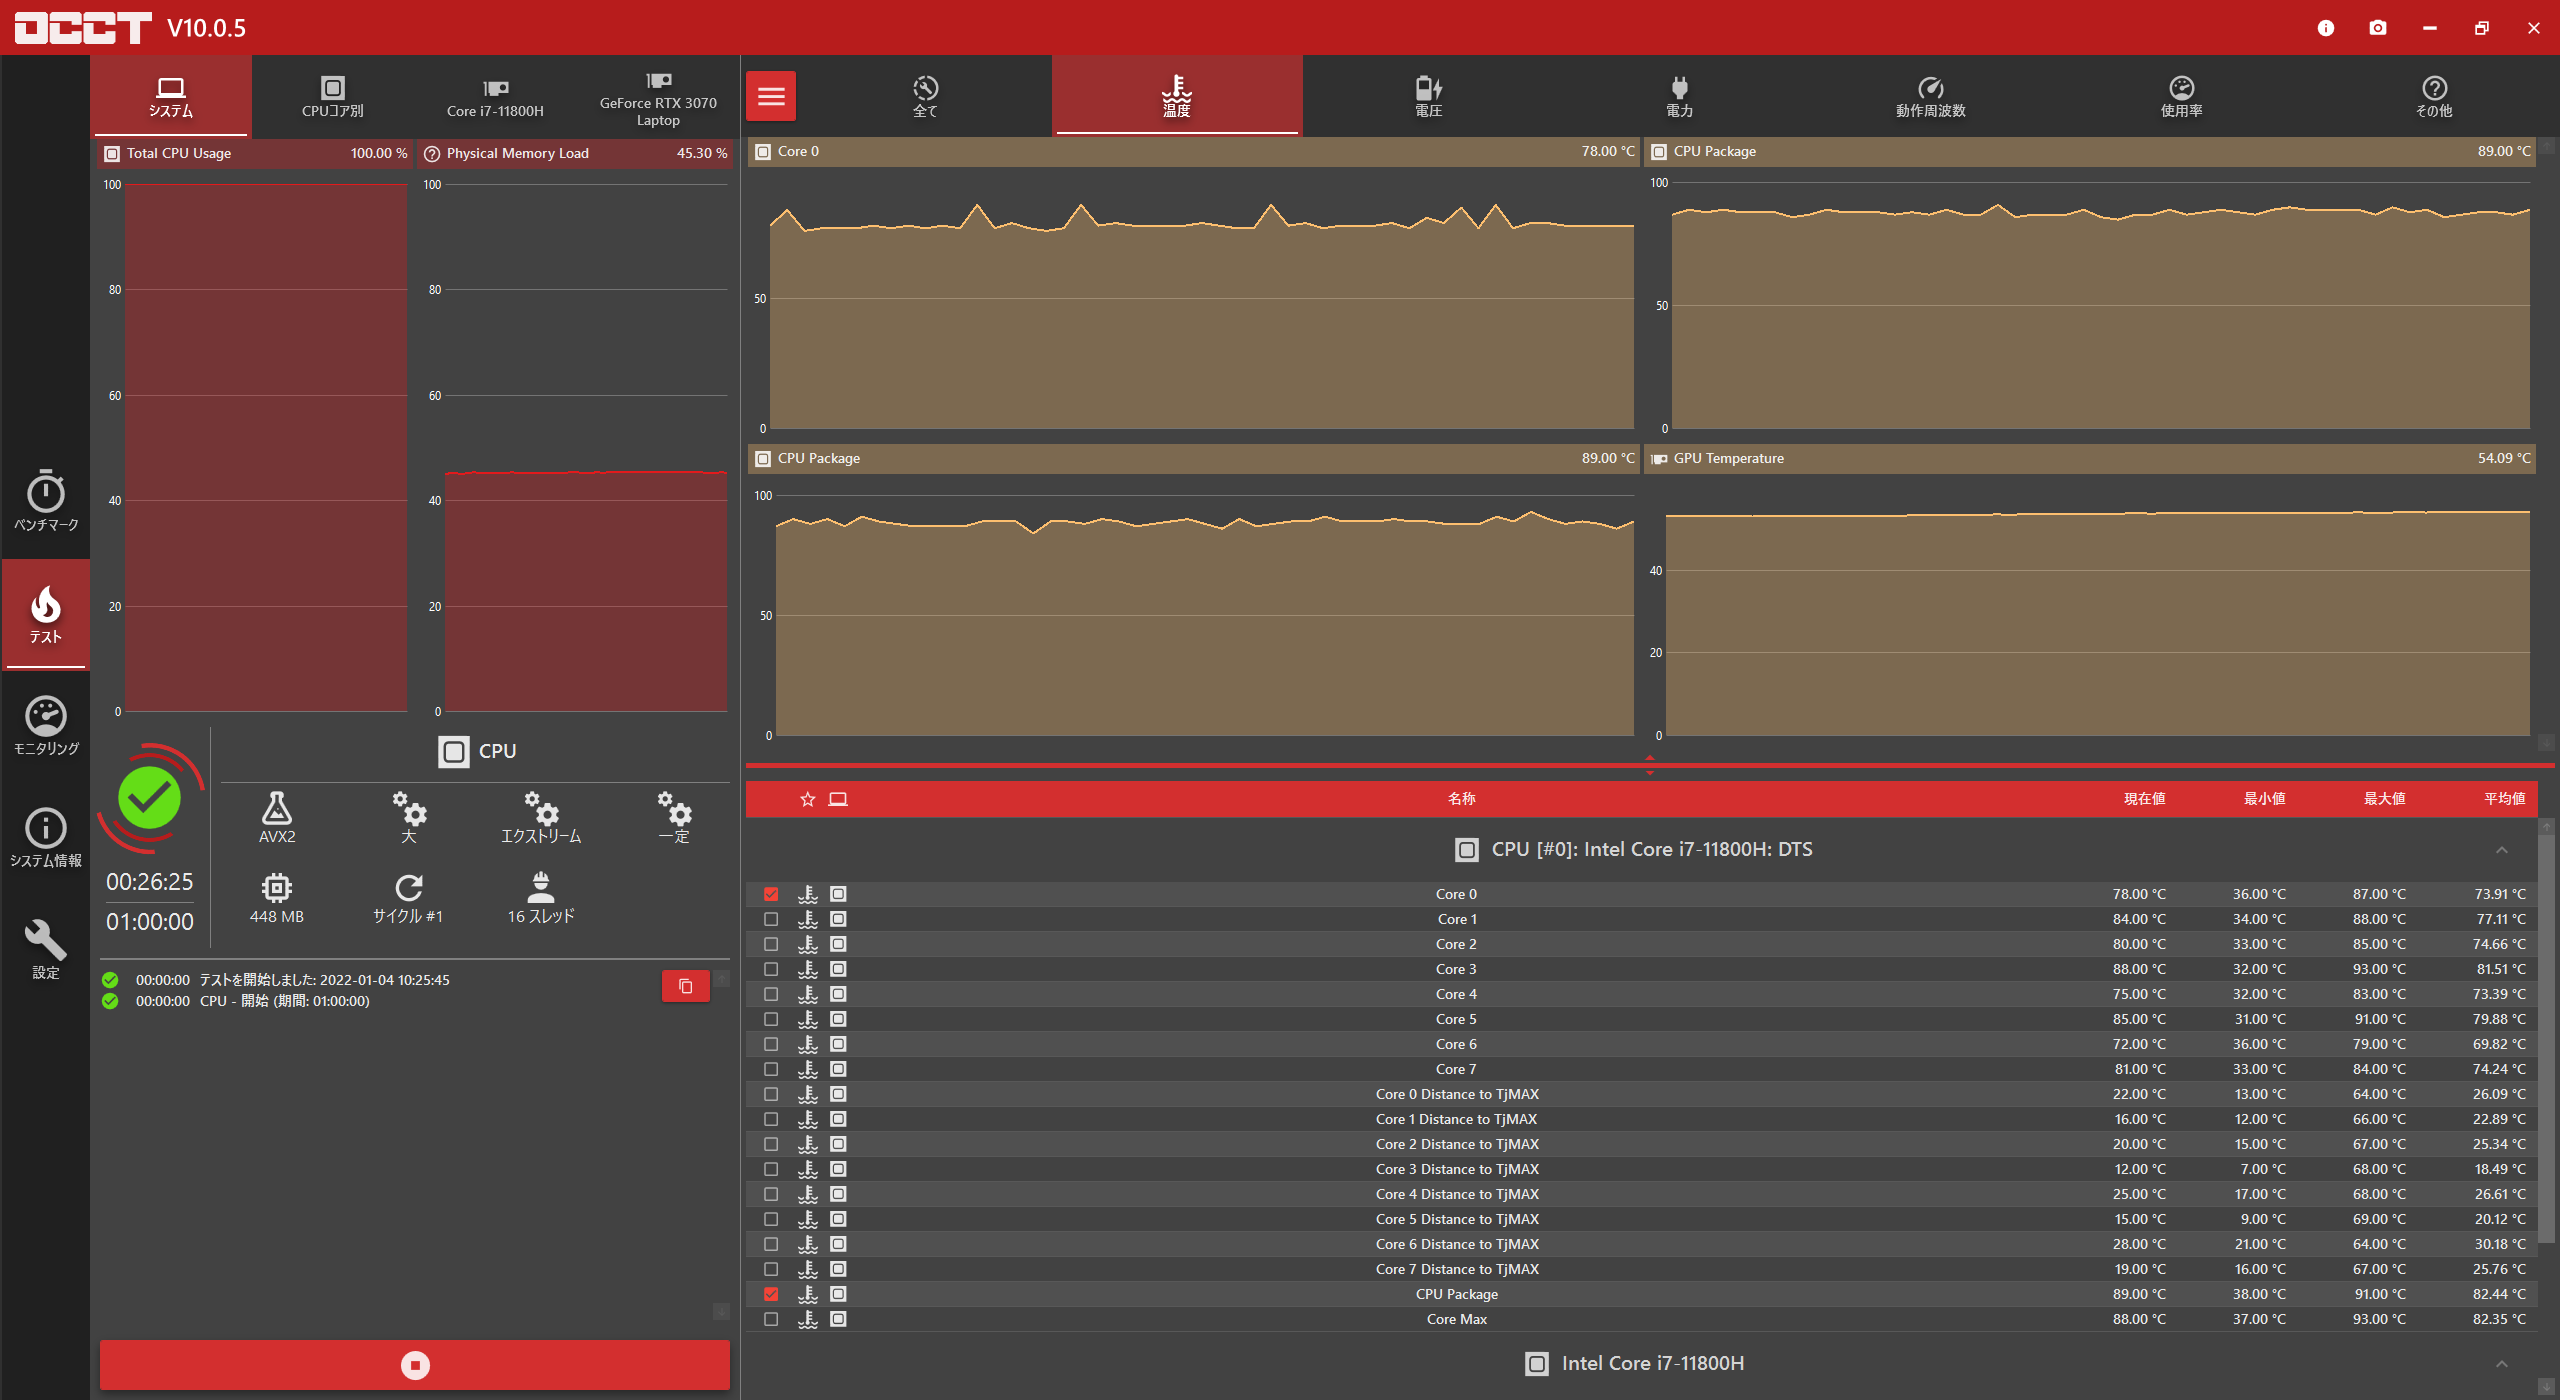
Task: Click the info icon in title bar
Action: coord(2326,28)
